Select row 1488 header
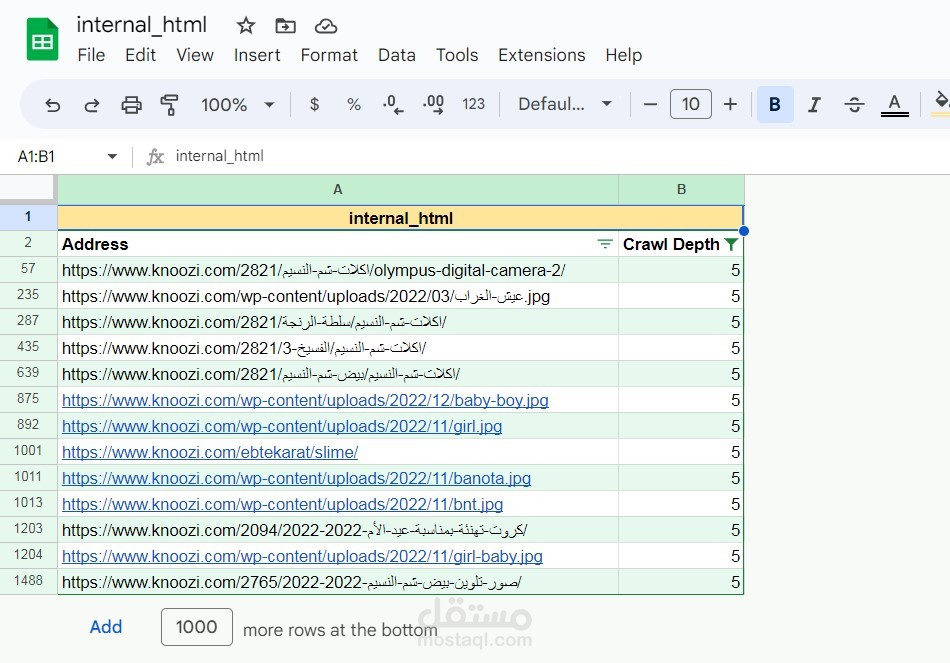This screenshot has width=950, height=663. click(x=28, y=581)
